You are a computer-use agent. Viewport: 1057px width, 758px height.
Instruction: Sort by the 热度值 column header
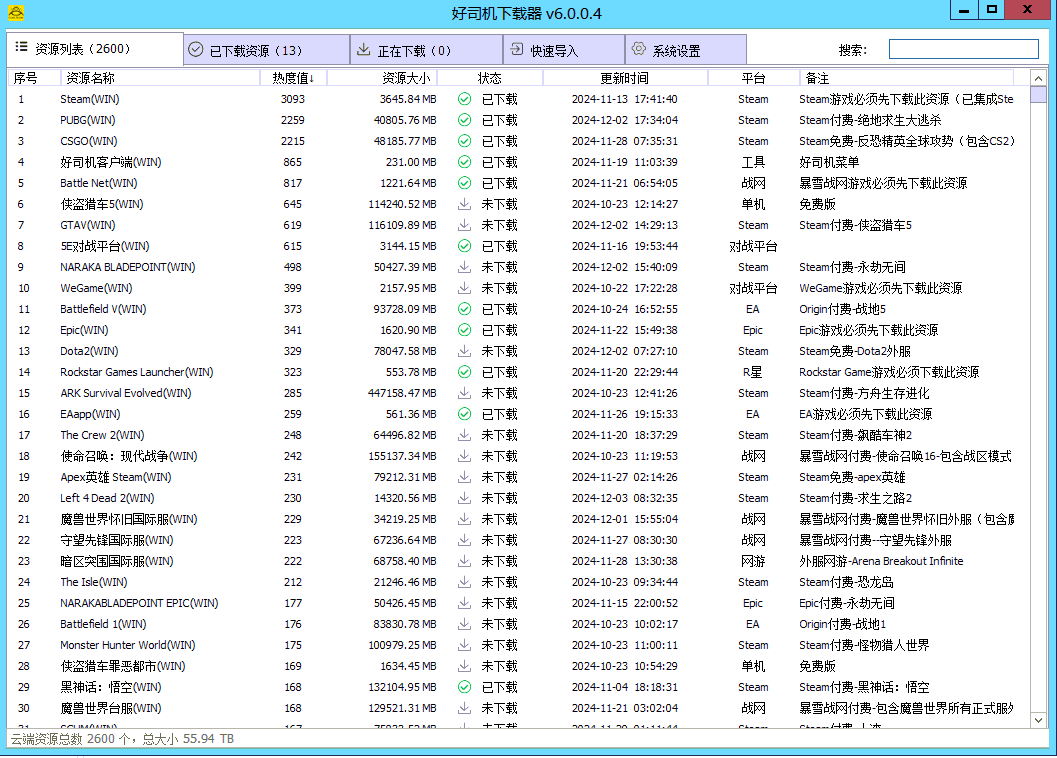click(293, 78)
